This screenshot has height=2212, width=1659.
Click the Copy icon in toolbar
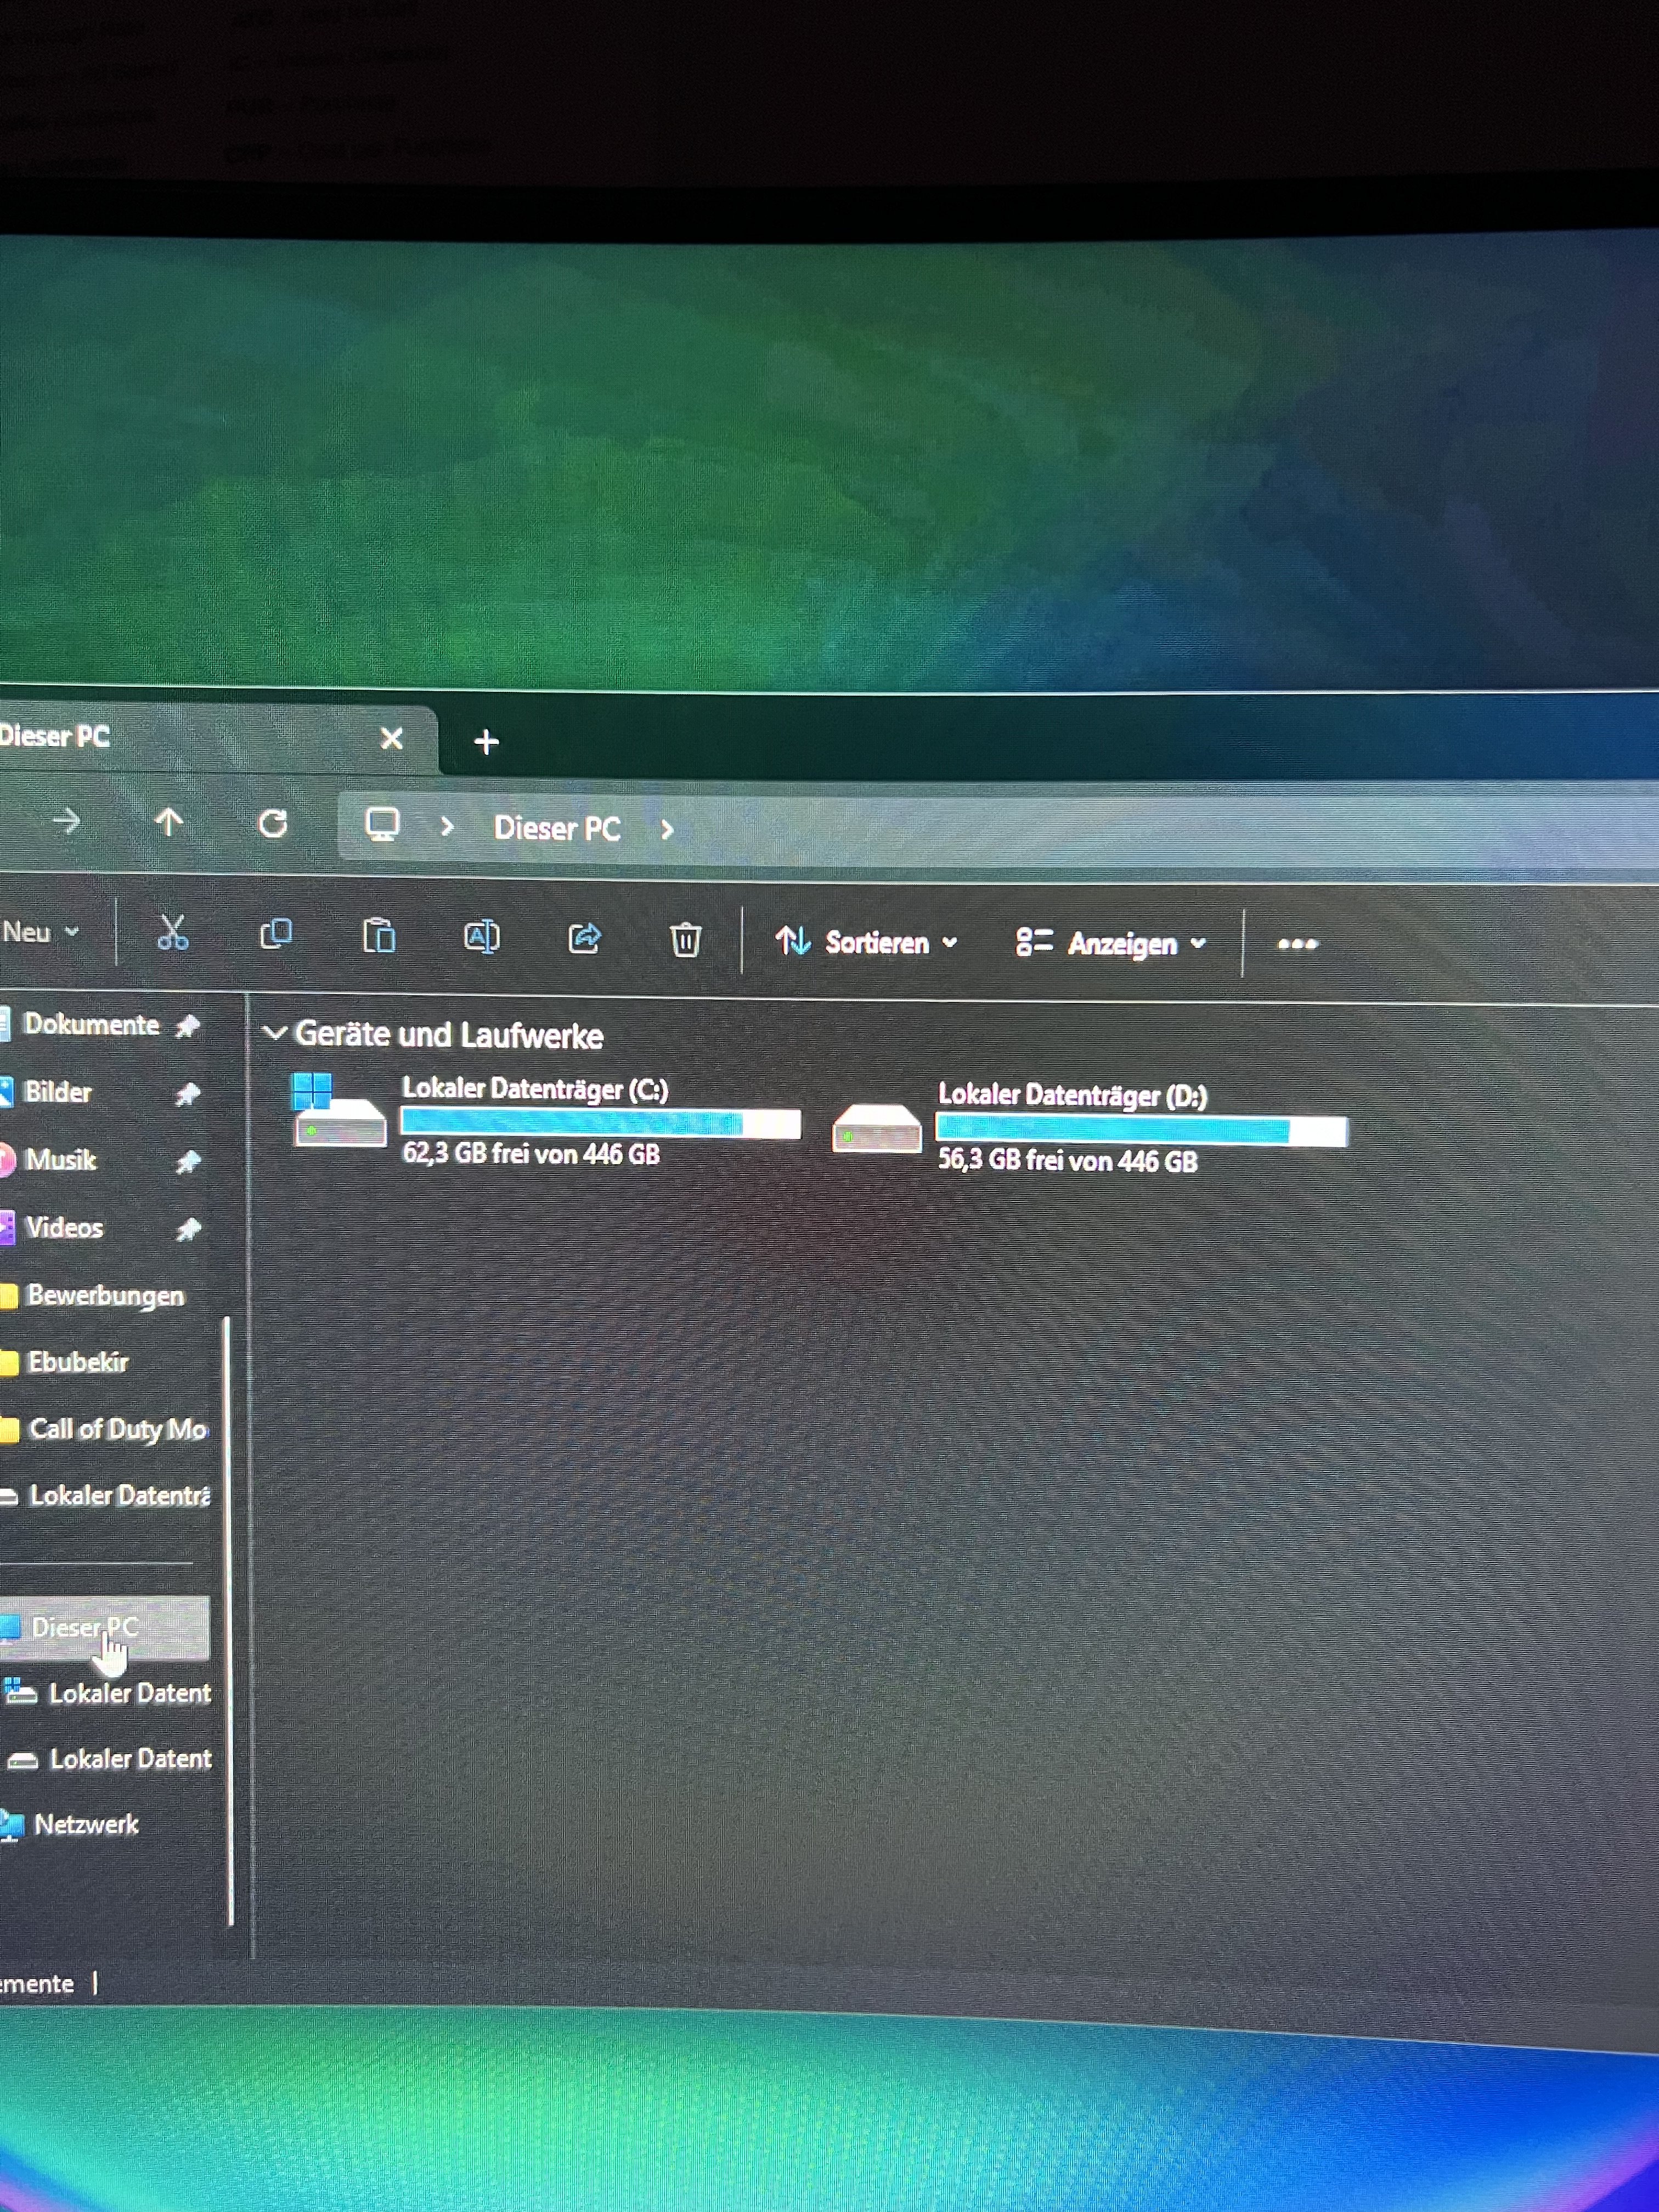[x=275, y=934]
